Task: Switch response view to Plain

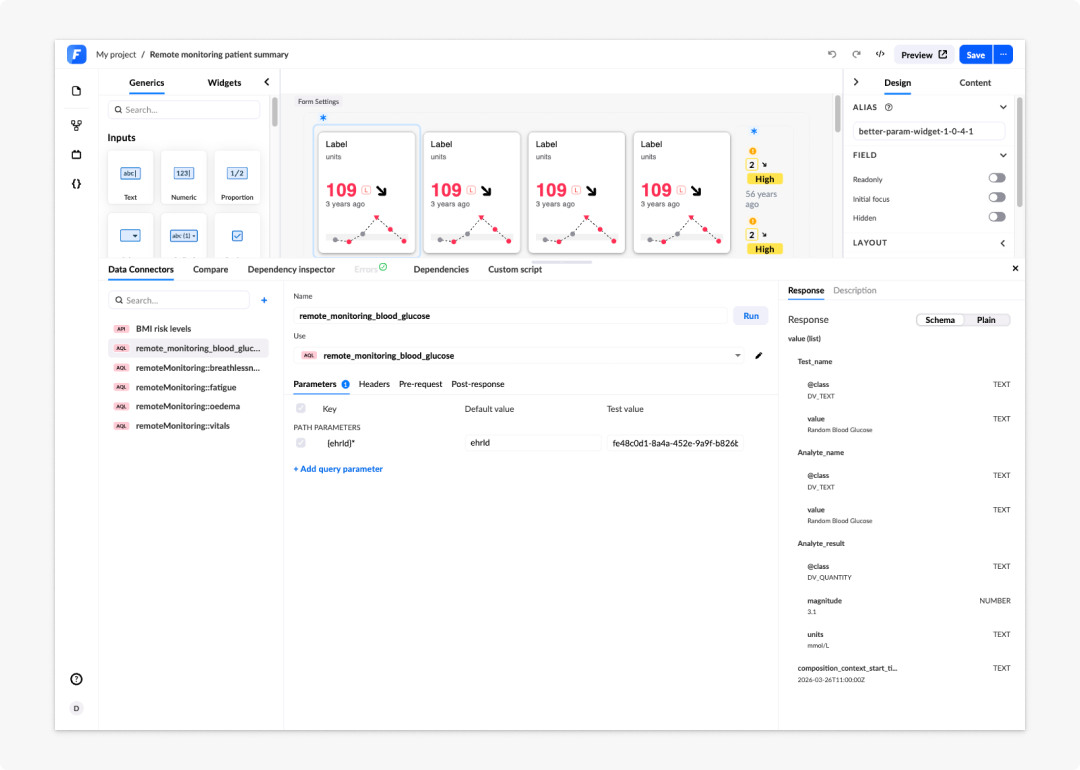Action: (x=986, y=320)
